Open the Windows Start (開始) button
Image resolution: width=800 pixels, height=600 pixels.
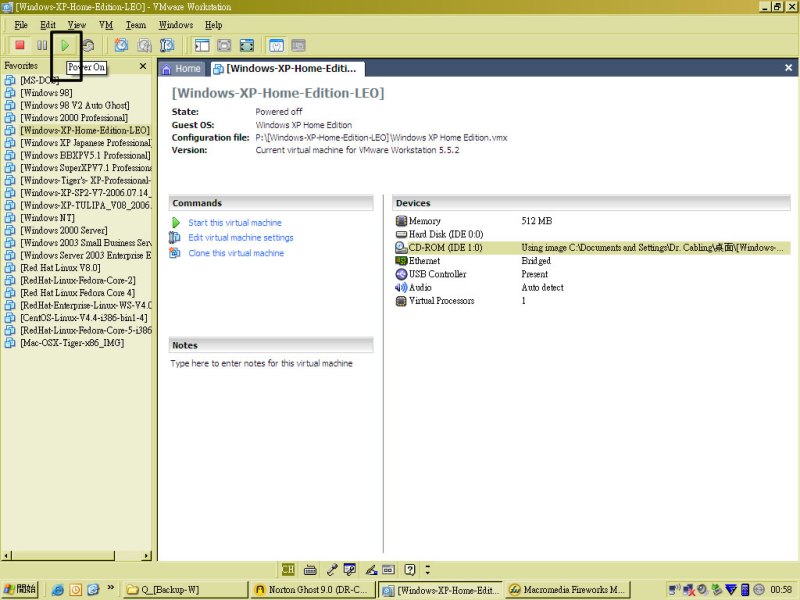click(x=19, y=589)
